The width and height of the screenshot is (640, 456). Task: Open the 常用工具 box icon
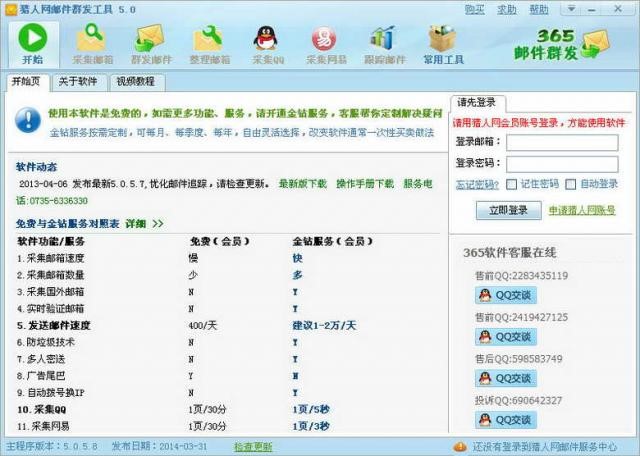tap(443, 38)
